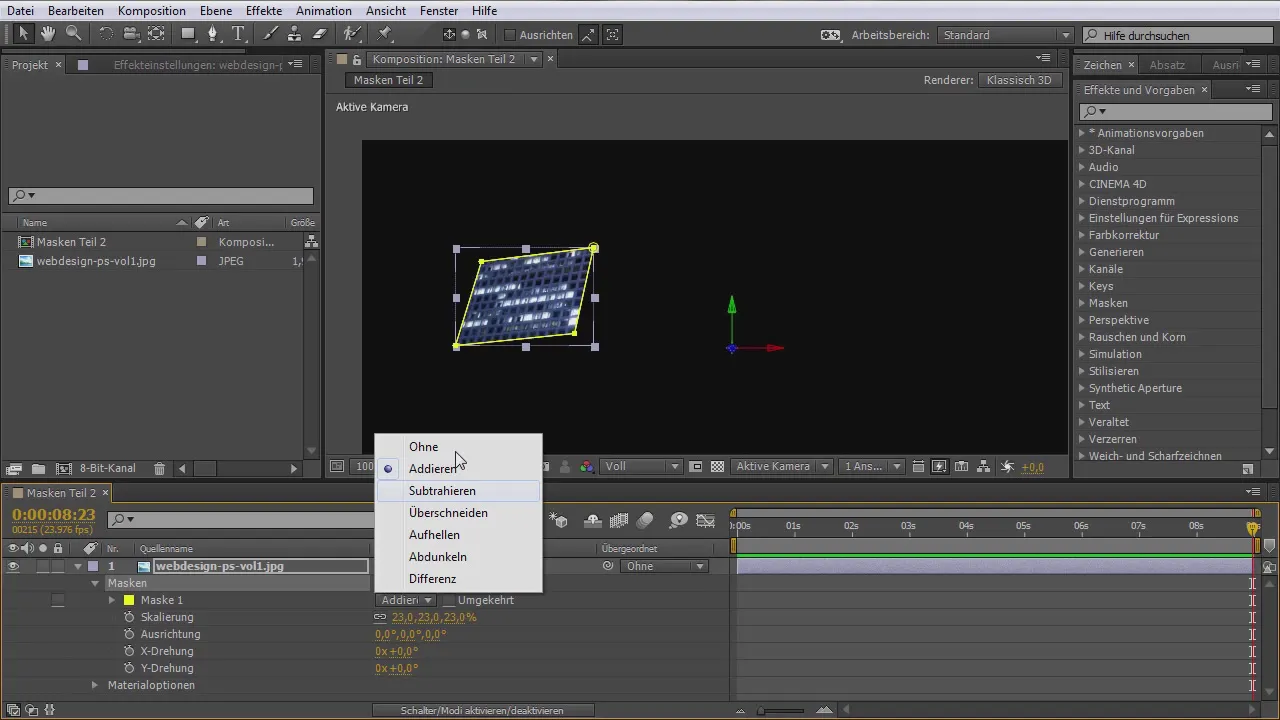Open the Arbeitsbereich Standard dropdown
Viewport: 1280px width, 720px height.
(1005, 35)
